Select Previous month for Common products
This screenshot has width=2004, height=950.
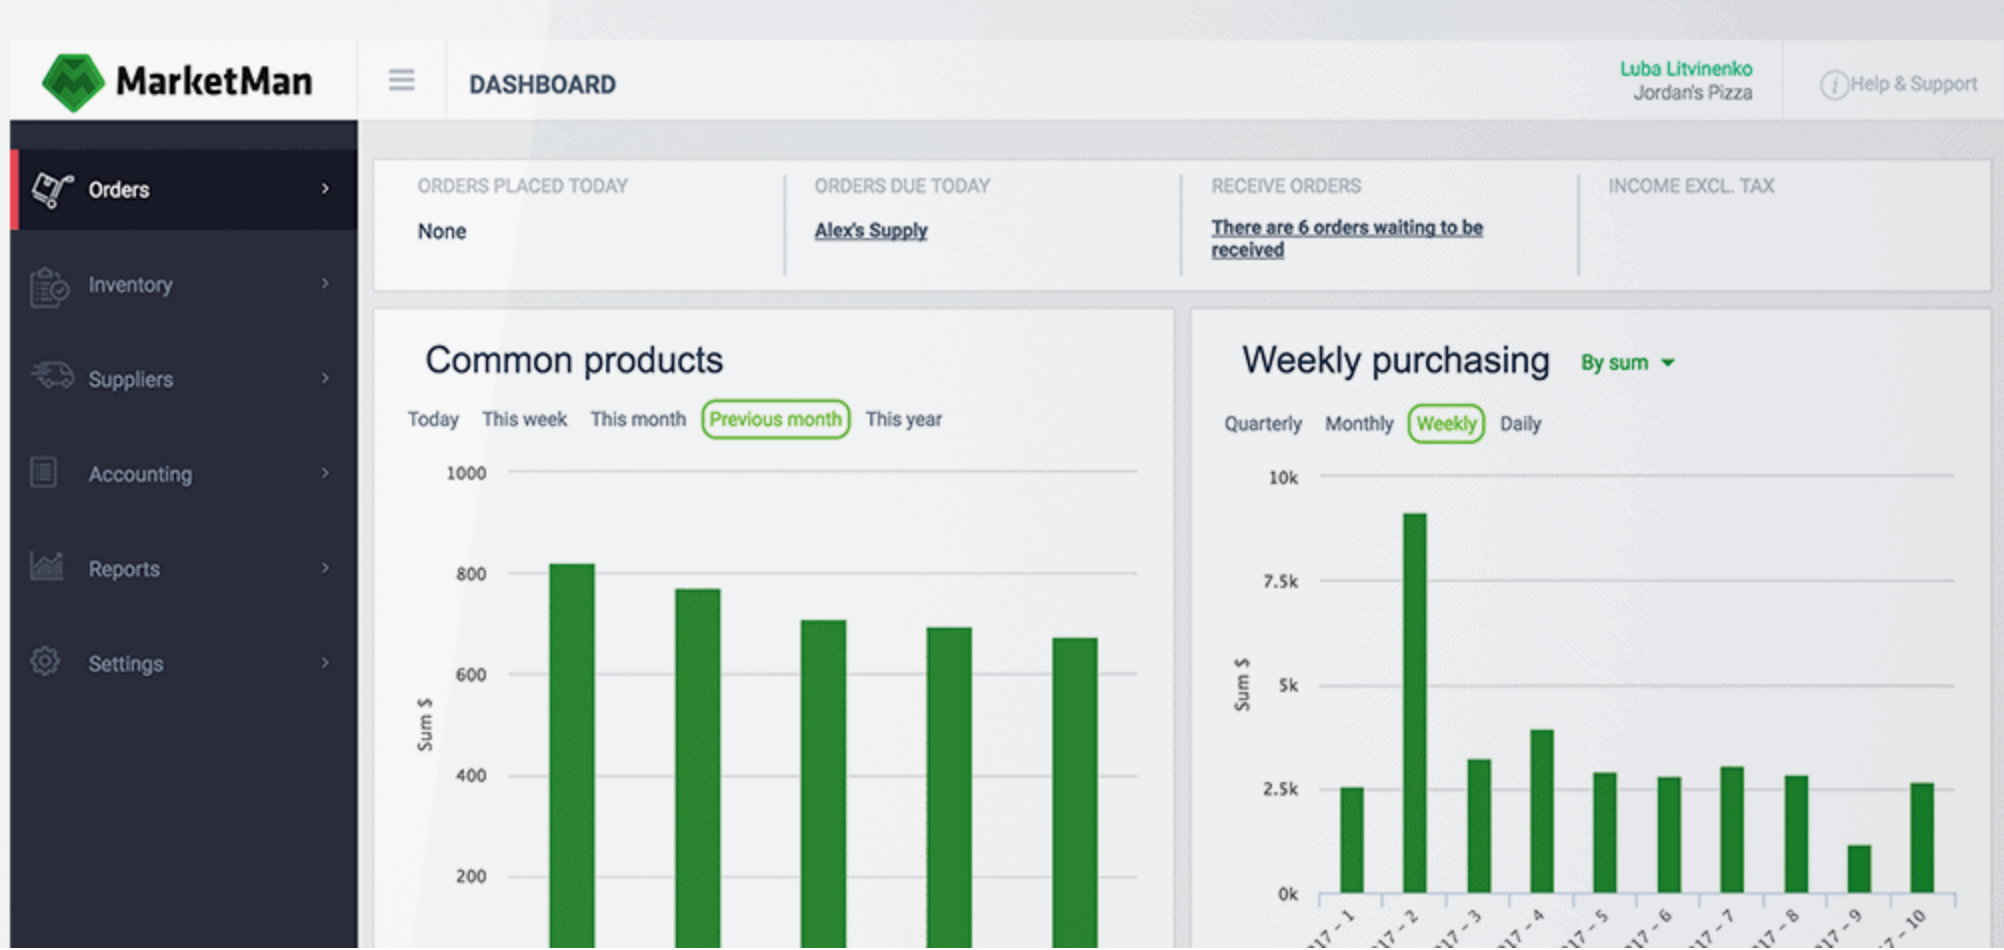[x=775, y=419]
